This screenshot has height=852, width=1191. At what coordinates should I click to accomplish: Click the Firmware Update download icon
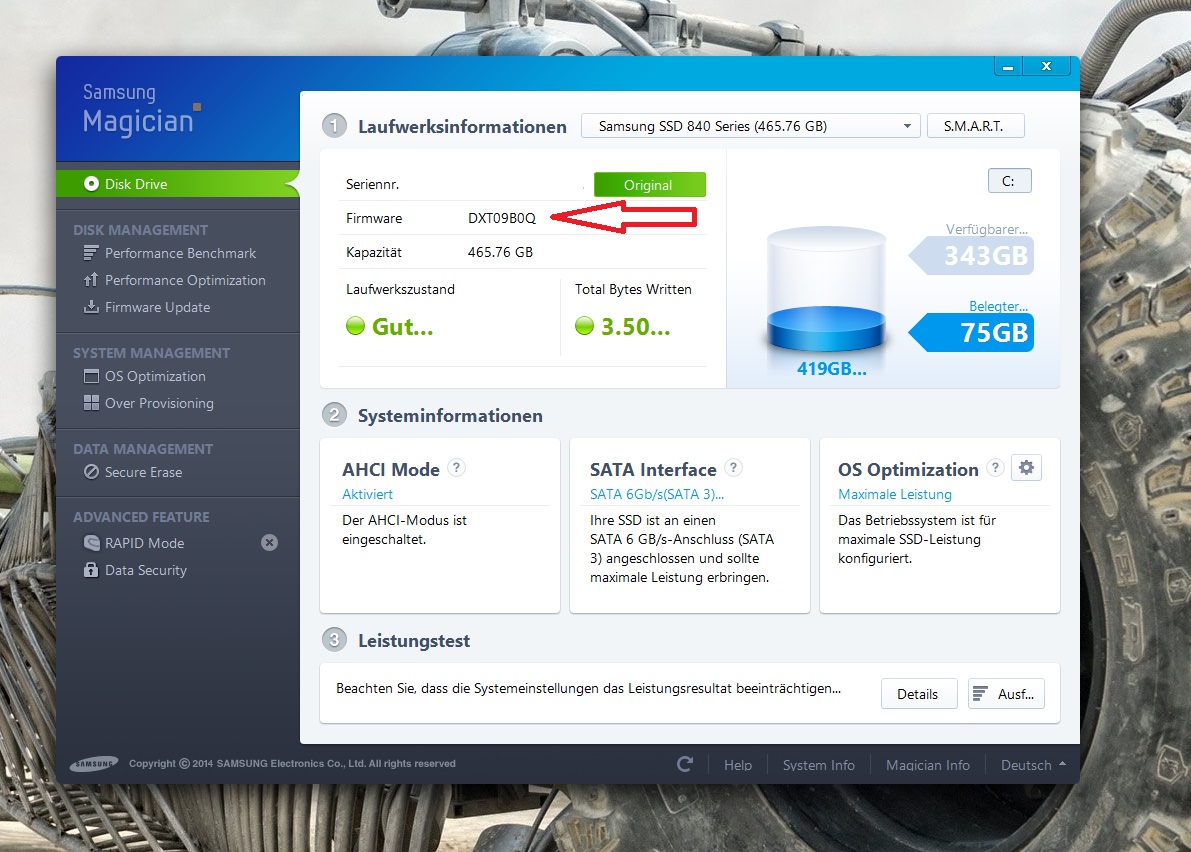[91, 307]
